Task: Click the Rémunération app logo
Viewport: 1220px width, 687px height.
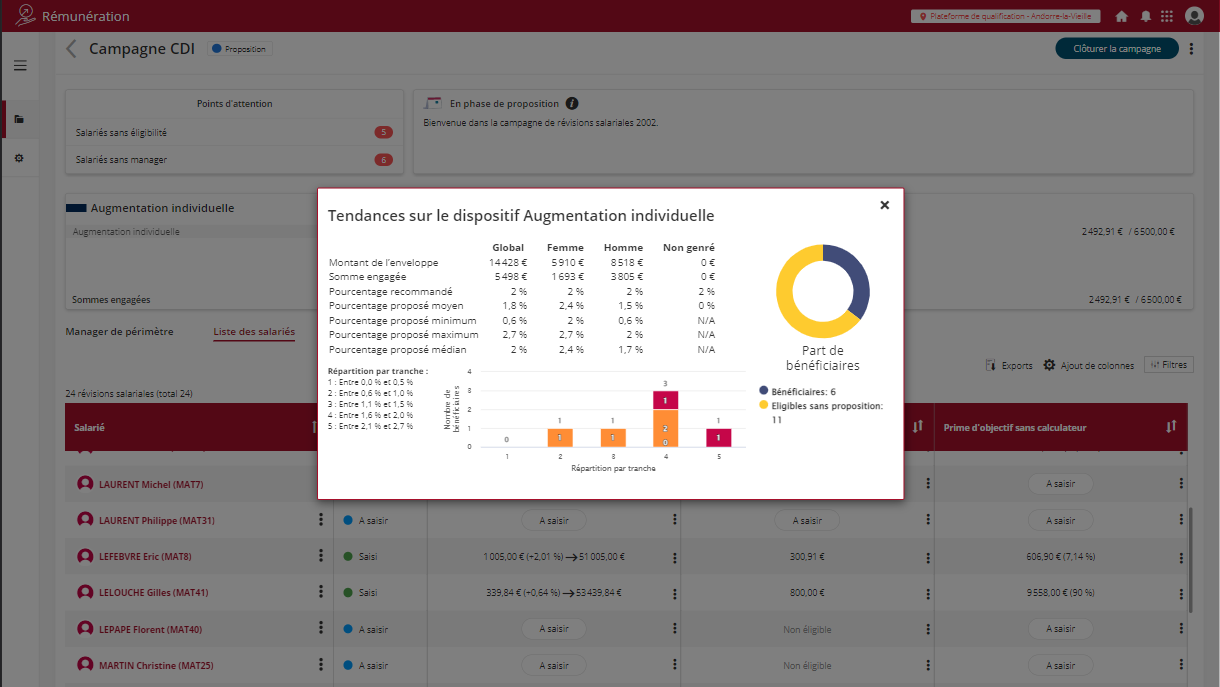Action: click(x=24, y=16)
